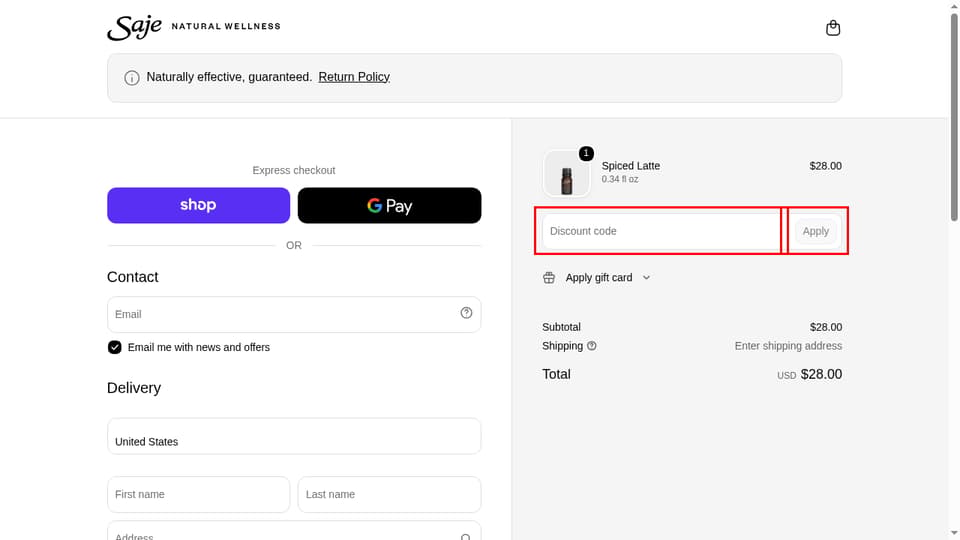Click the address search magnifier icon

465,537
